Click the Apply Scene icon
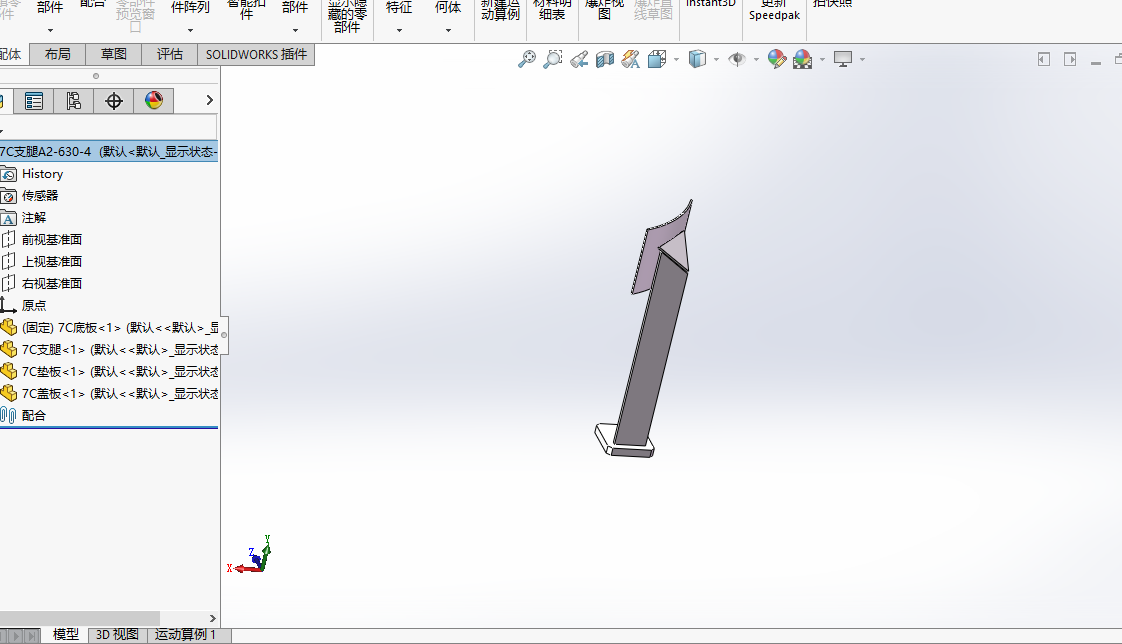1122x644 pixels. (x=803, y=59)
